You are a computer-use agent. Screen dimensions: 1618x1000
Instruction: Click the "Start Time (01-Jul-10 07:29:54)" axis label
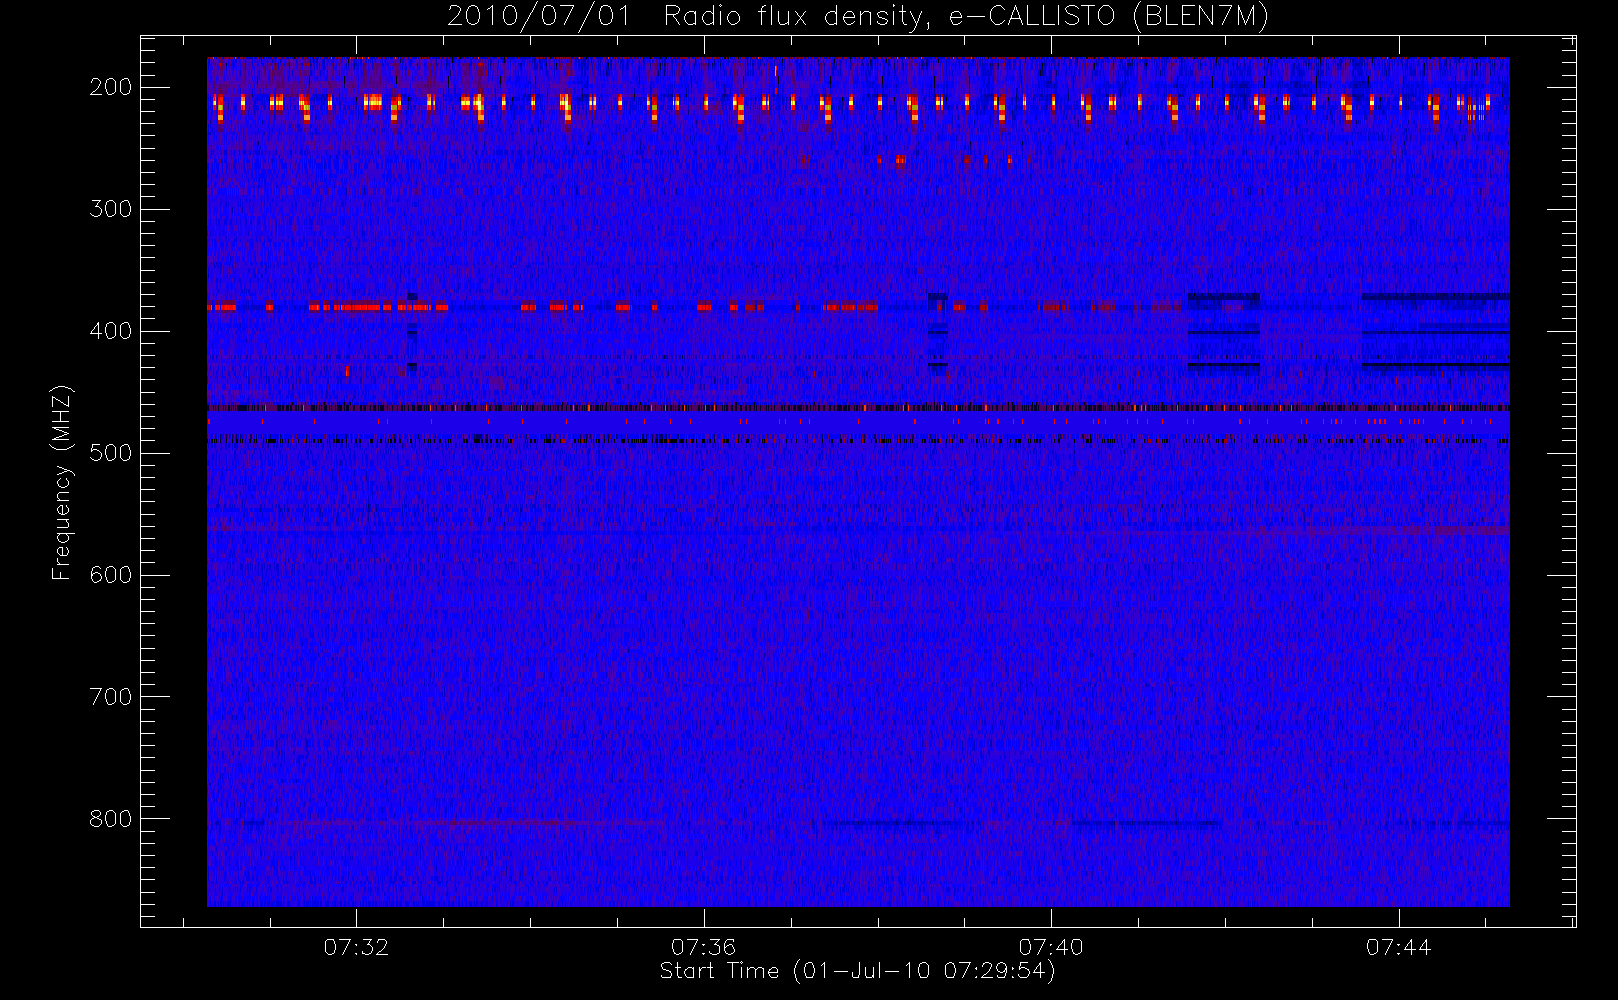(858, 971)
